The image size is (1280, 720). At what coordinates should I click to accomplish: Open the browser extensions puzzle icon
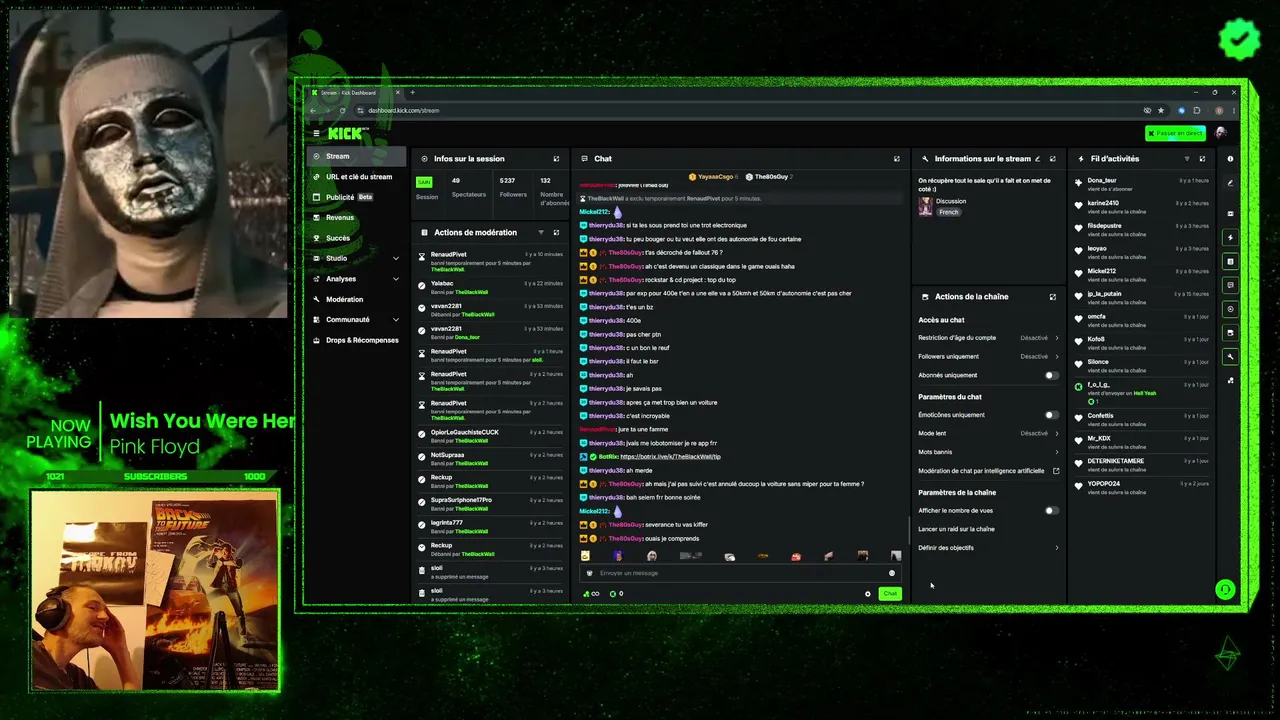coord(1197,111)
